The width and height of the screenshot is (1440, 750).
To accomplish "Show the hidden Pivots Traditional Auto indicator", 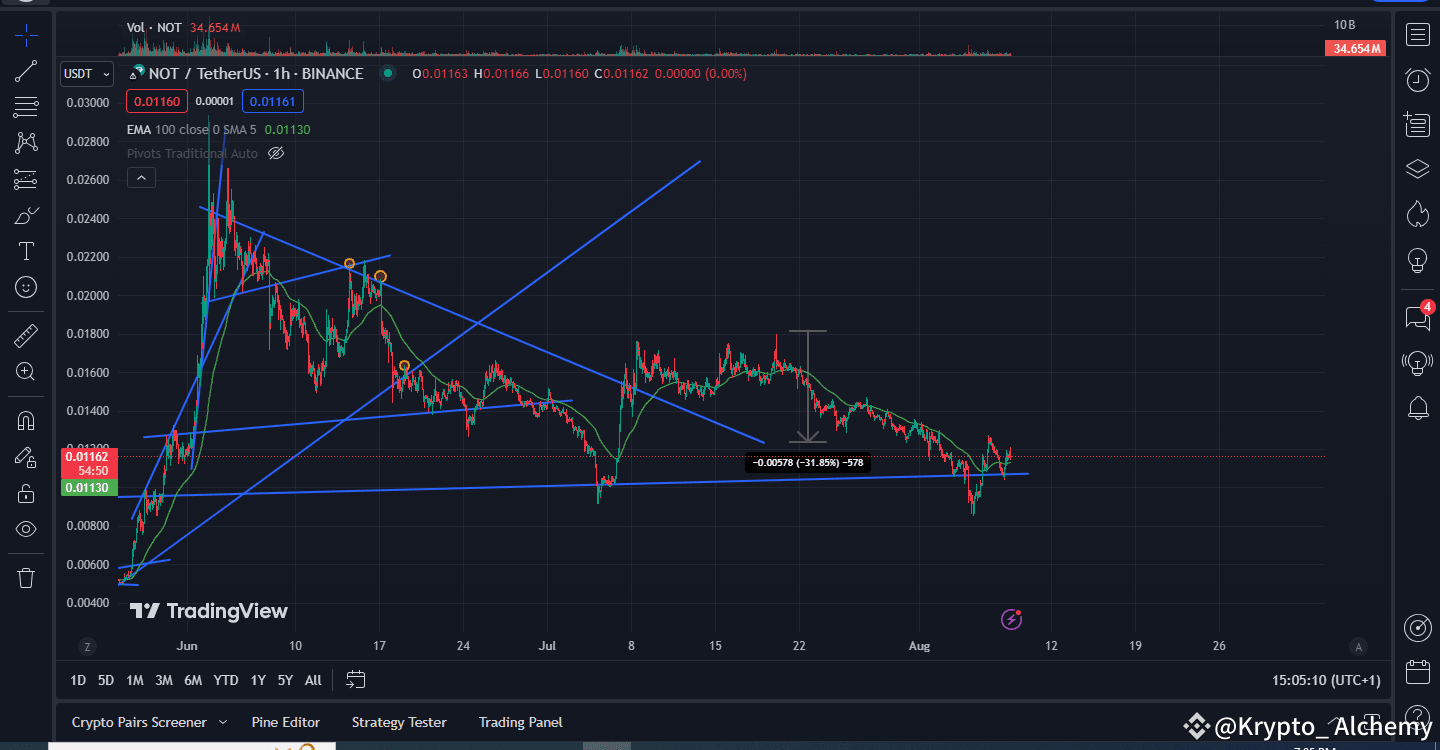I will pos(276,153).
